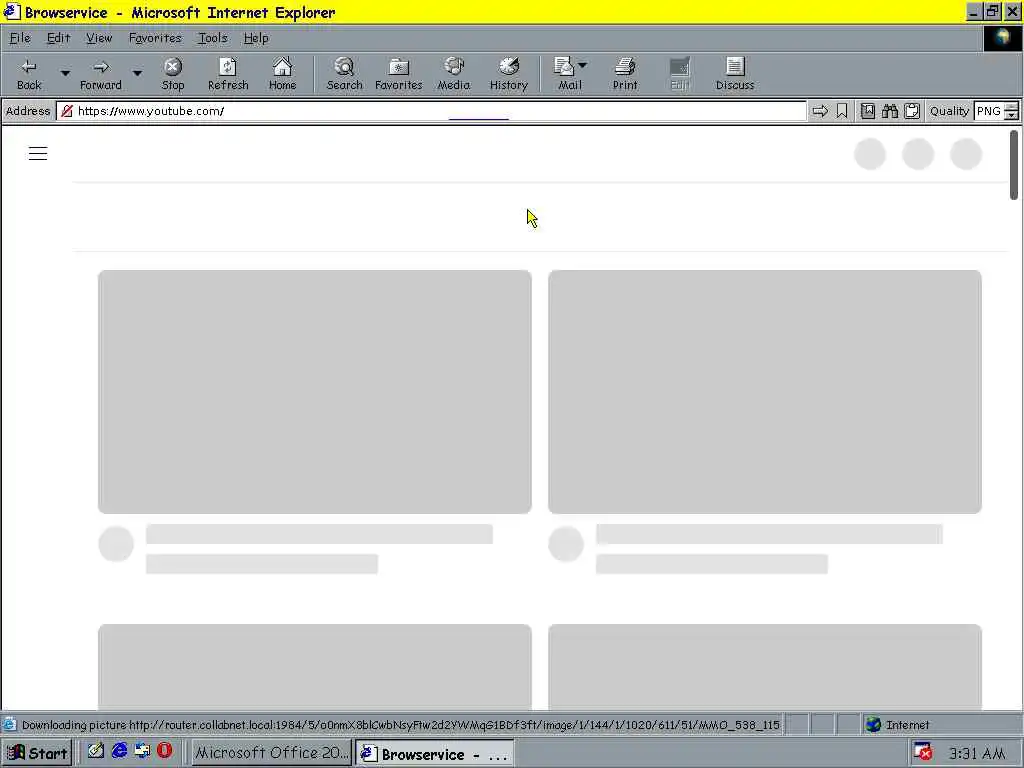1024x768 pixels.
Task: Expand the Mail dropdown arrow
Action: pyautogui.click(x=583, y=65)
